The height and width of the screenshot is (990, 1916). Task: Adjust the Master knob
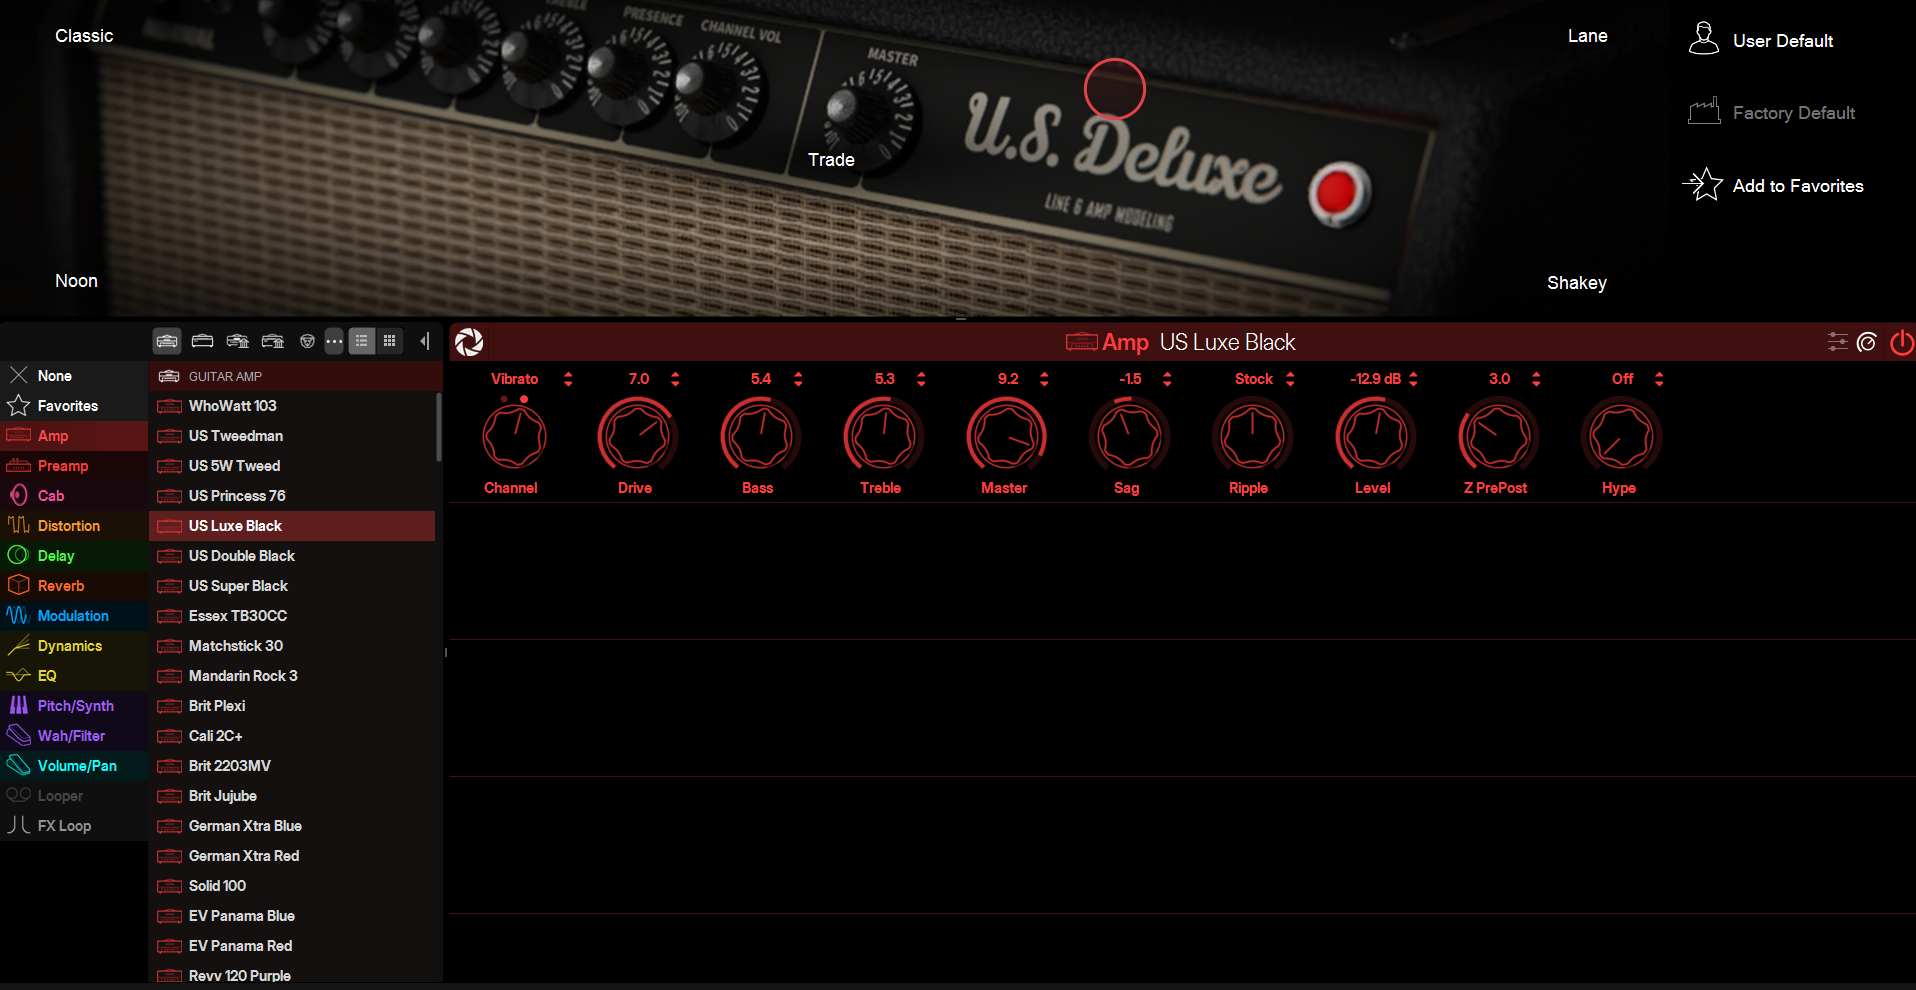click(1006, 436)
